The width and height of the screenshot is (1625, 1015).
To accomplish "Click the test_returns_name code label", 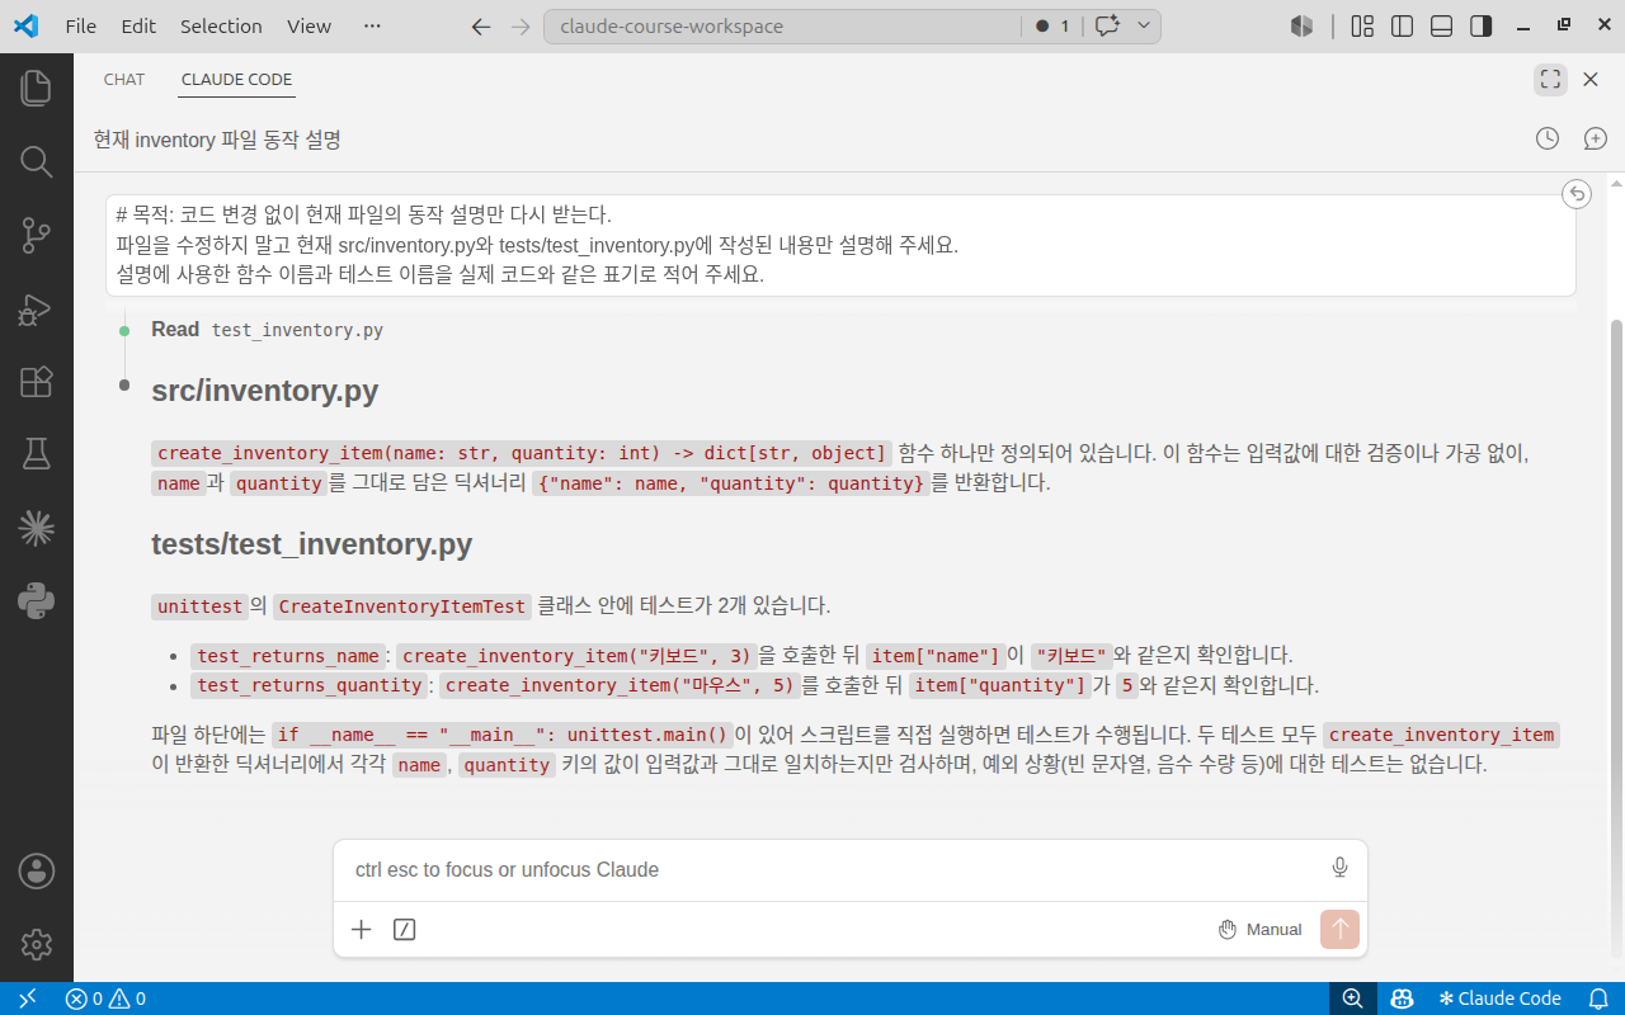I will point(288,656).
